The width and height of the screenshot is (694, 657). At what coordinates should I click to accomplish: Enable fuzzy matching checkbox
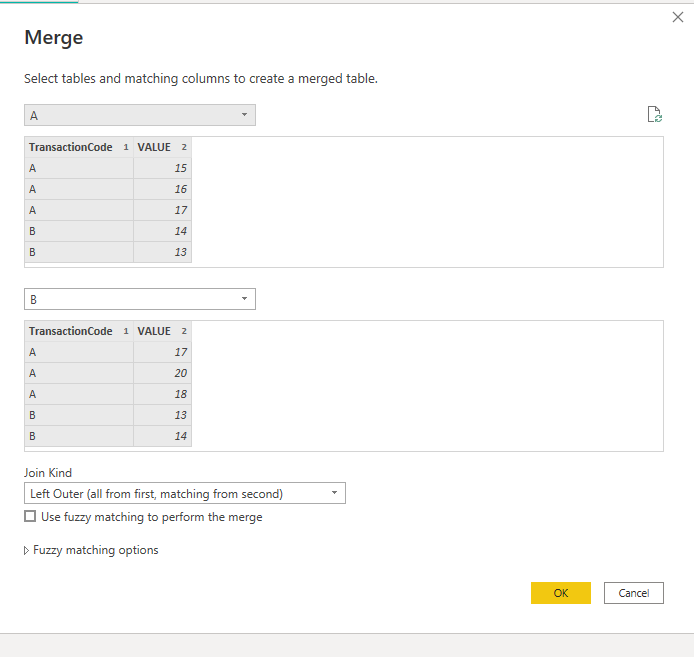coord(30,516)
